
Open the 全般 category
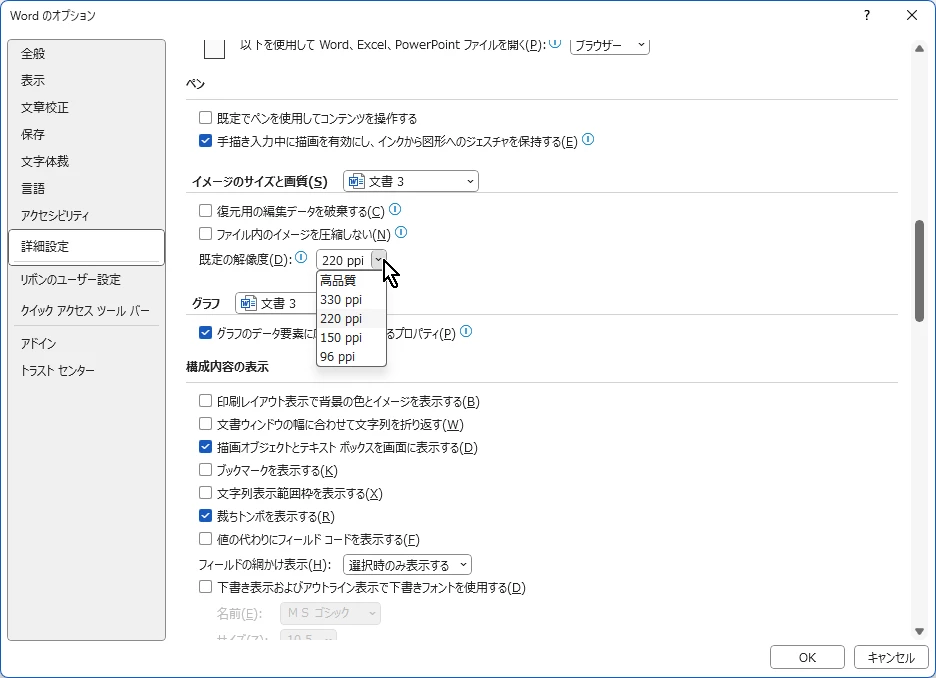(x=87, y=54)
